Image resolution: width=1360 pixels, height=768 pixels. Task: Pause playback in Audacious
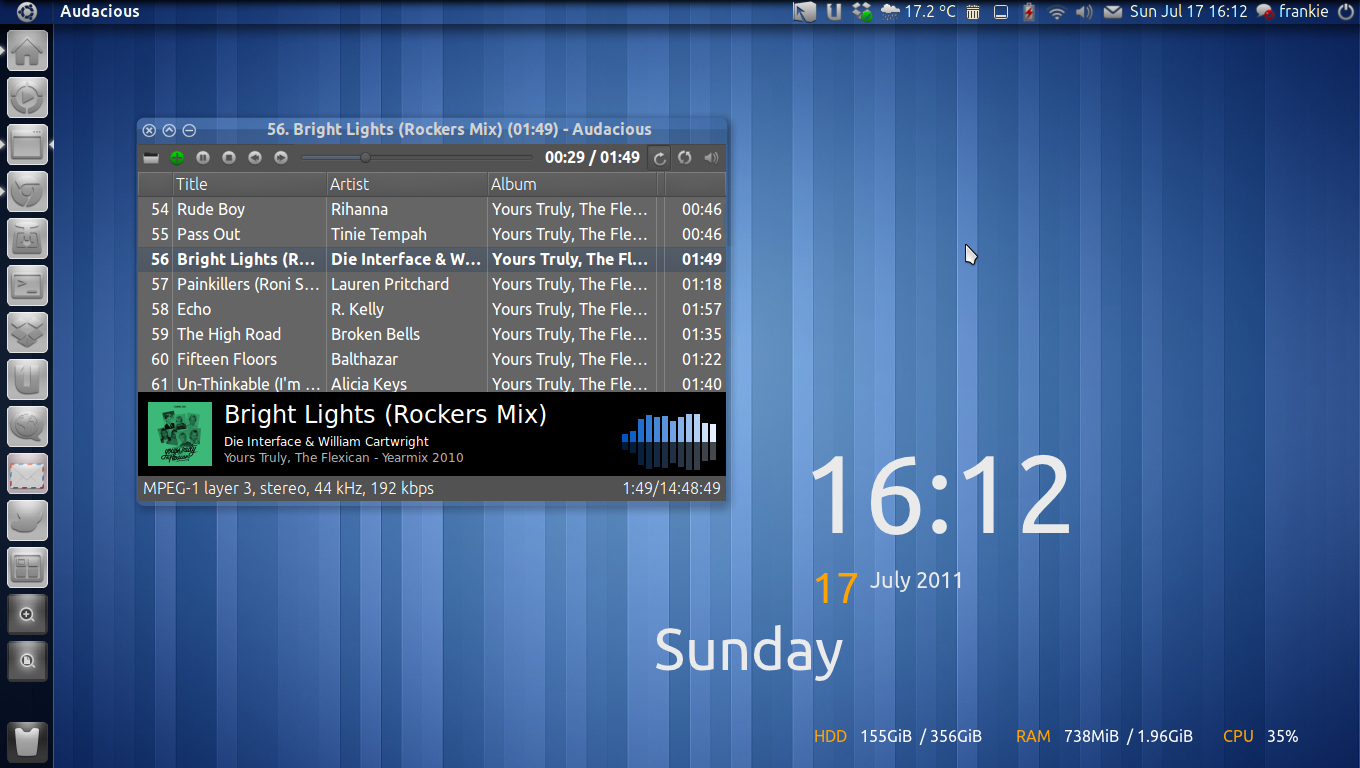pyautogui.click(x=203, y=157)
